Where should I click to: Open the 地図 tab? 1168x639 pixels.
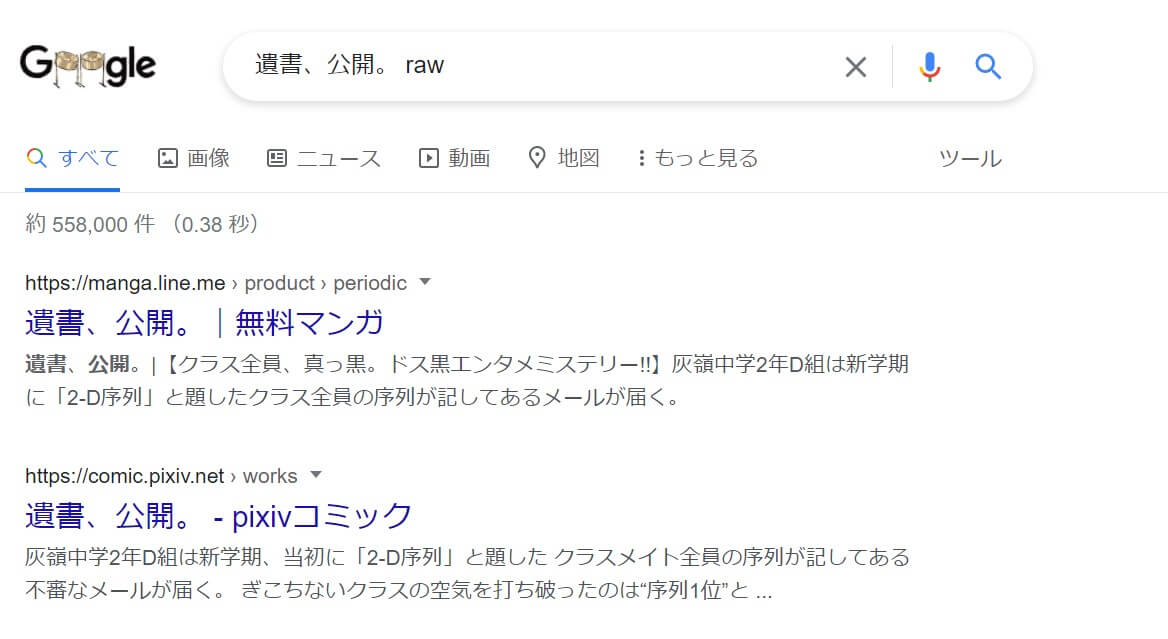point(564,158)
